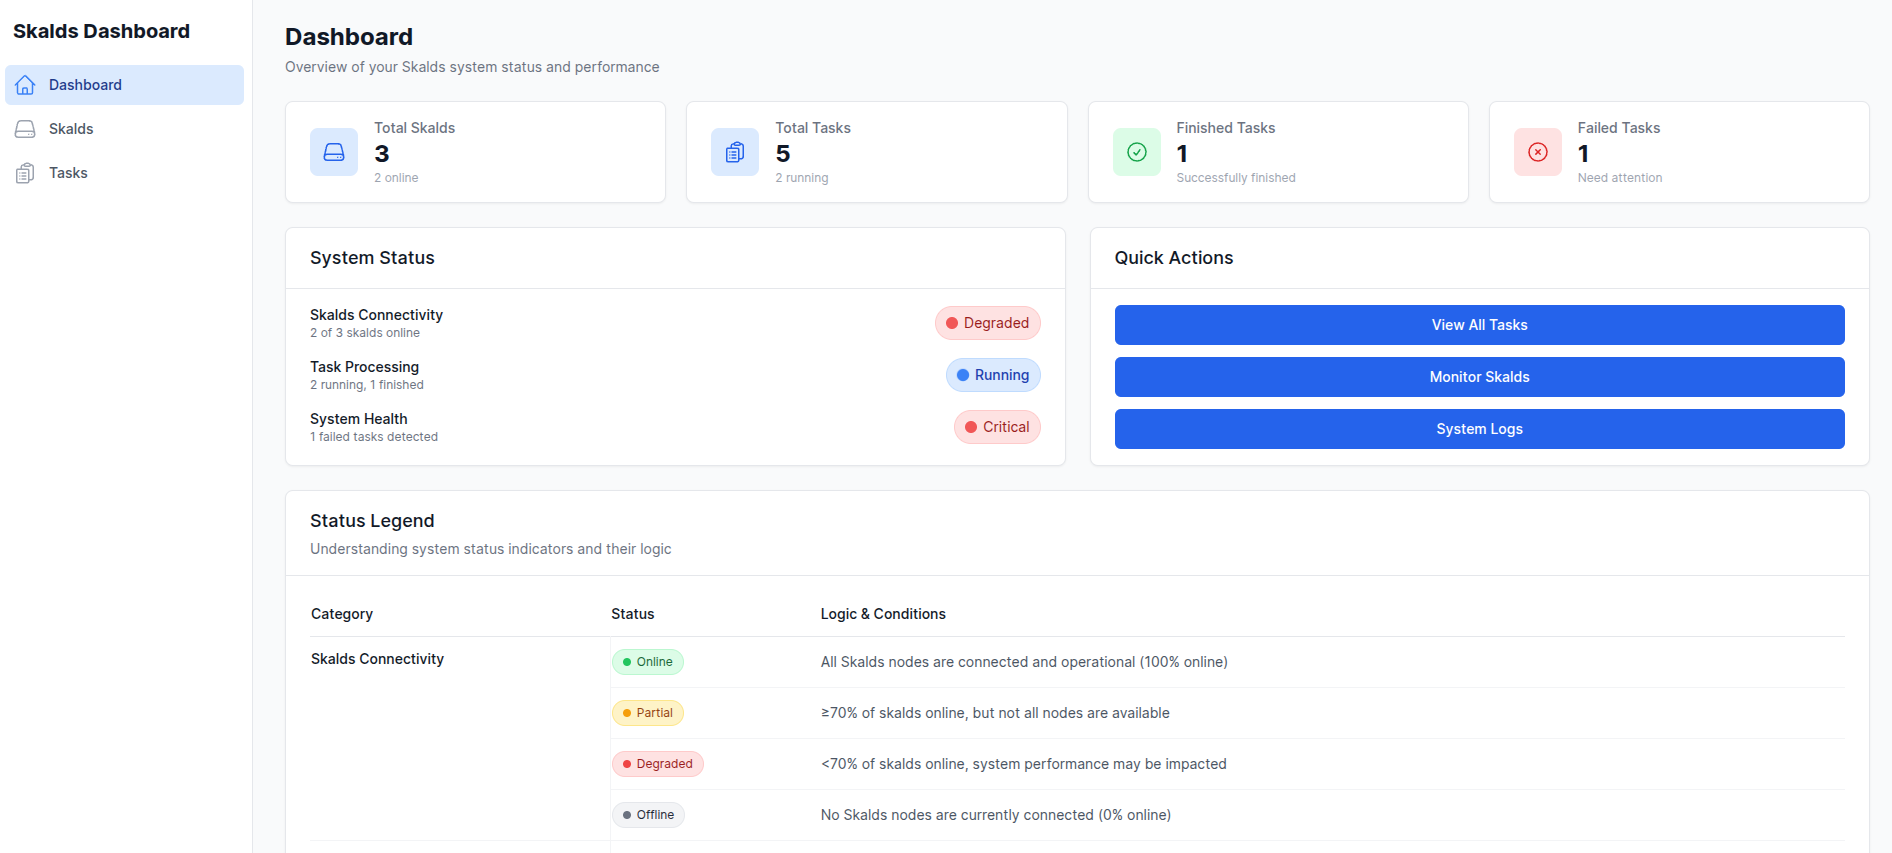The height and width of the screenshot is (853, 1892).
Task: Click the Skalds drive icon in sidebar
Action: click(25, 129)
